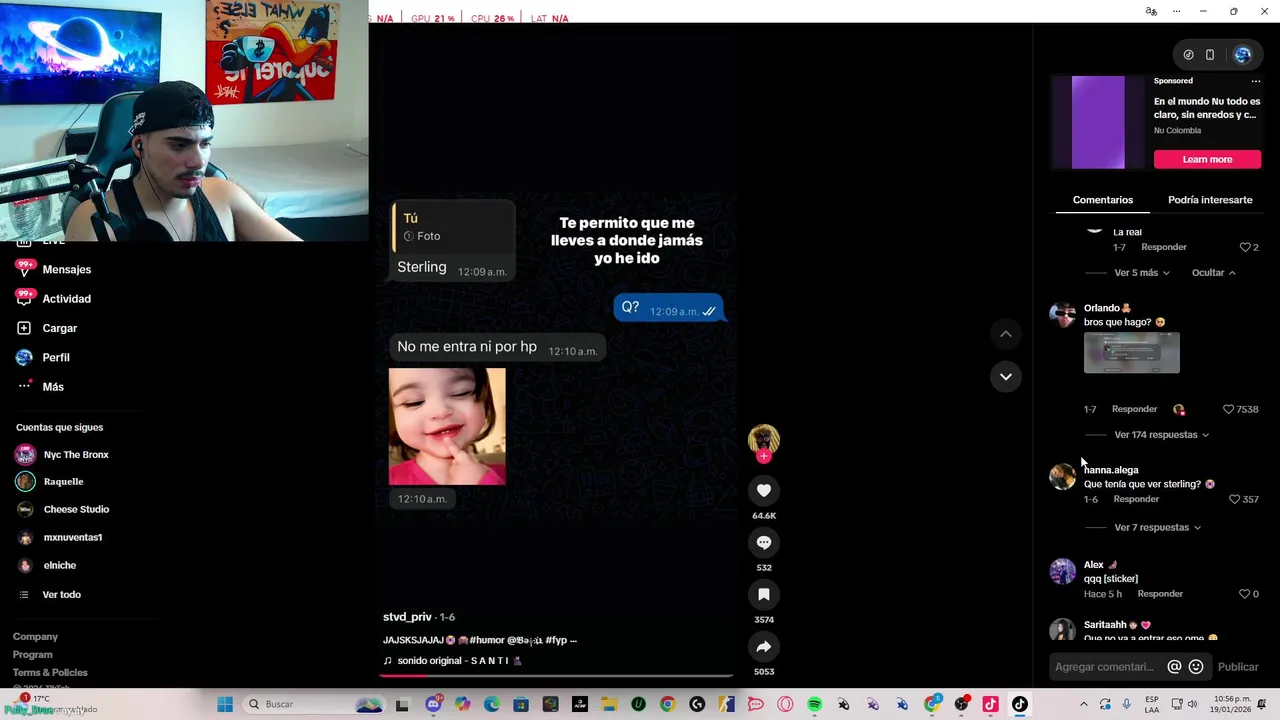Click Learn more on the sponsored ad
This screenshot has width=1280, height=720.
(1207, 159)
